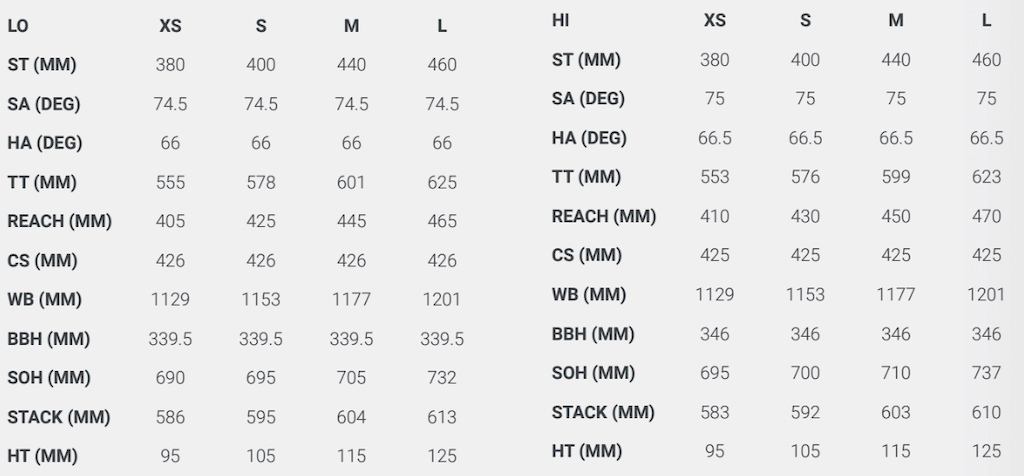Click the HI seat tube value 440
Image resolution: width=1024 pixels, height=476 pixels.
(x=896, y=60)
